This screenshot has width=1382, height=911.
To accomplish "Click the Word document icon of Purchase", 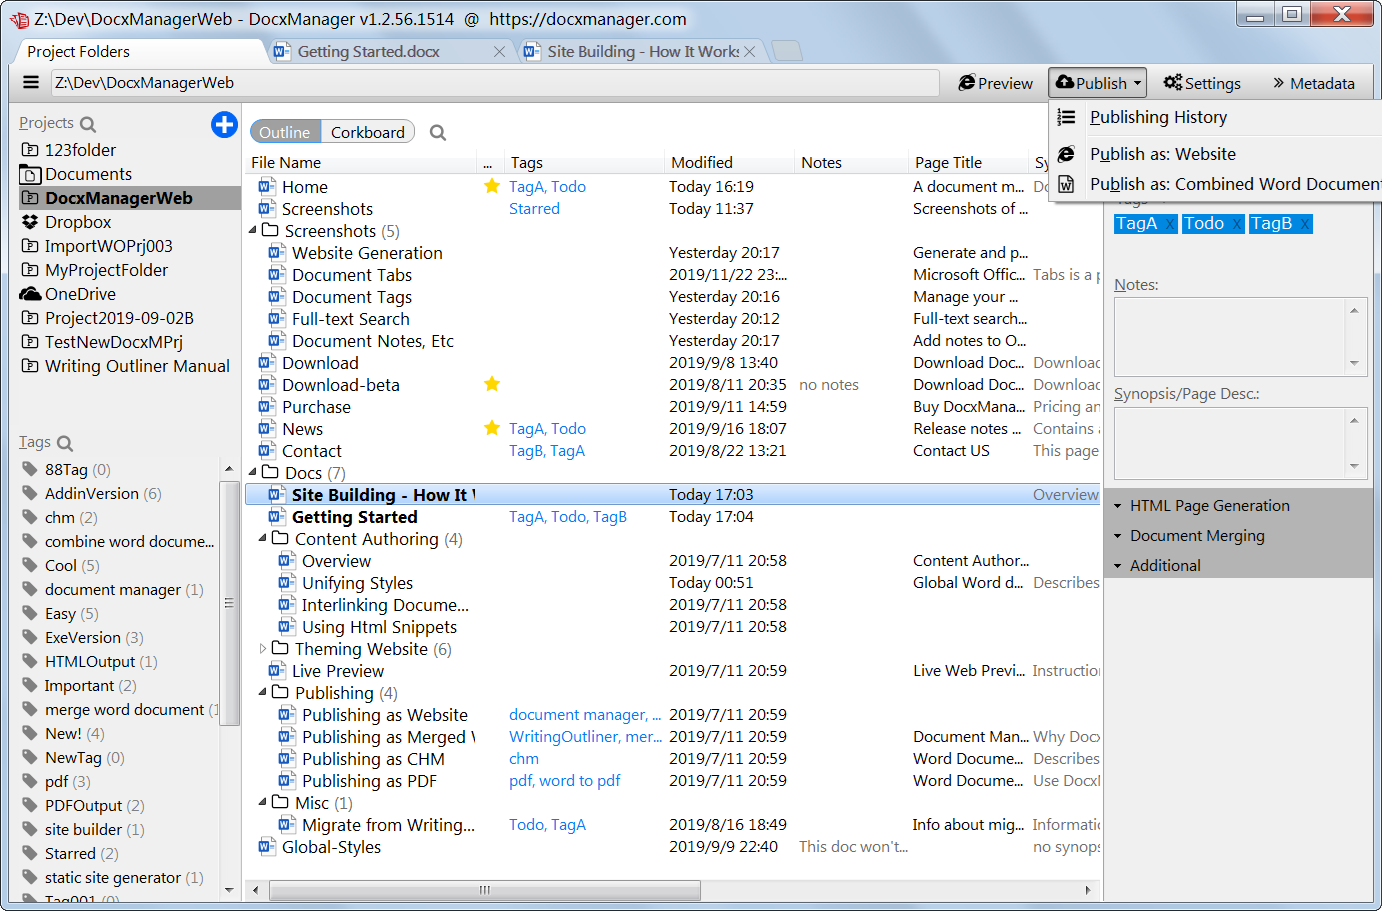I will (x=267, y=407).
